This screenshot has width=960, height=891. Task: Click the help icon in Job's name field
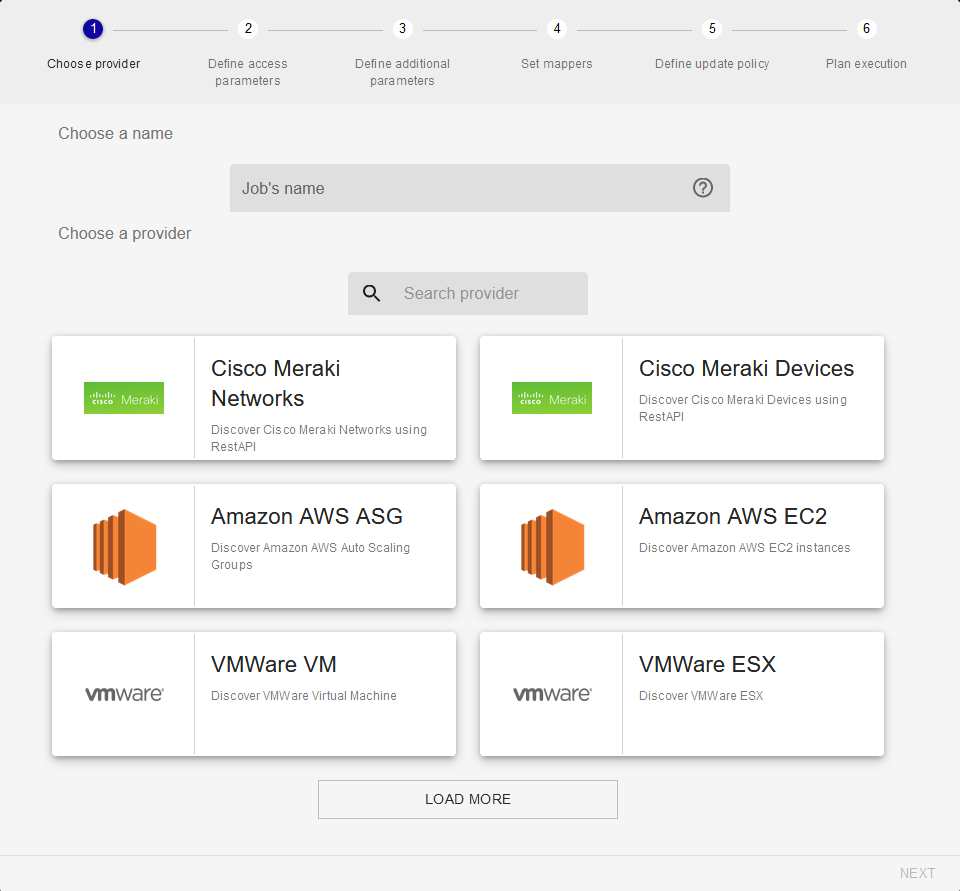703,188
